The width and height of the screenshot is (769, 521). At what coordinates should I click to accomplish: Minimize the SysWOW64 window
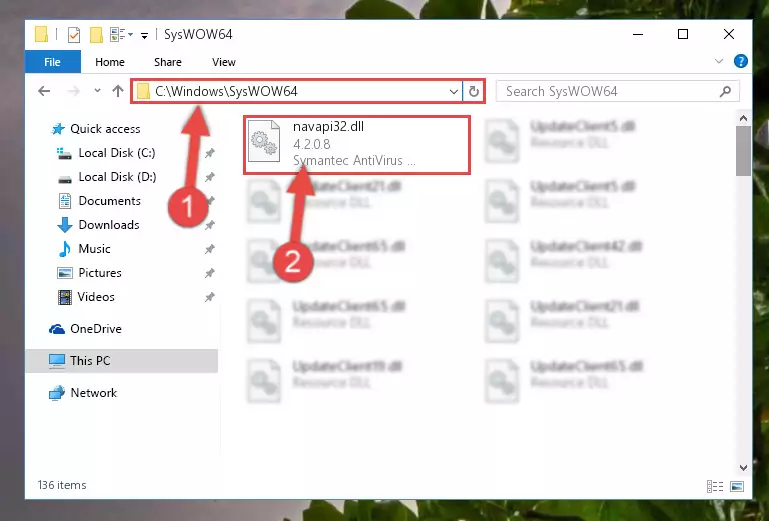click(638, 34)
